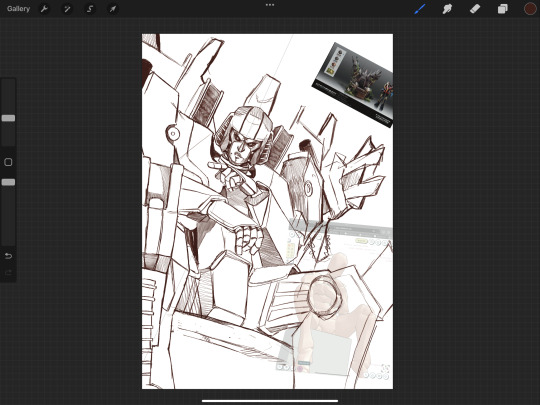This screenshot has height=405, width=540.
Task: Select the Smudge finger tool
Action: pyautogui.click(x=447, y=9)
